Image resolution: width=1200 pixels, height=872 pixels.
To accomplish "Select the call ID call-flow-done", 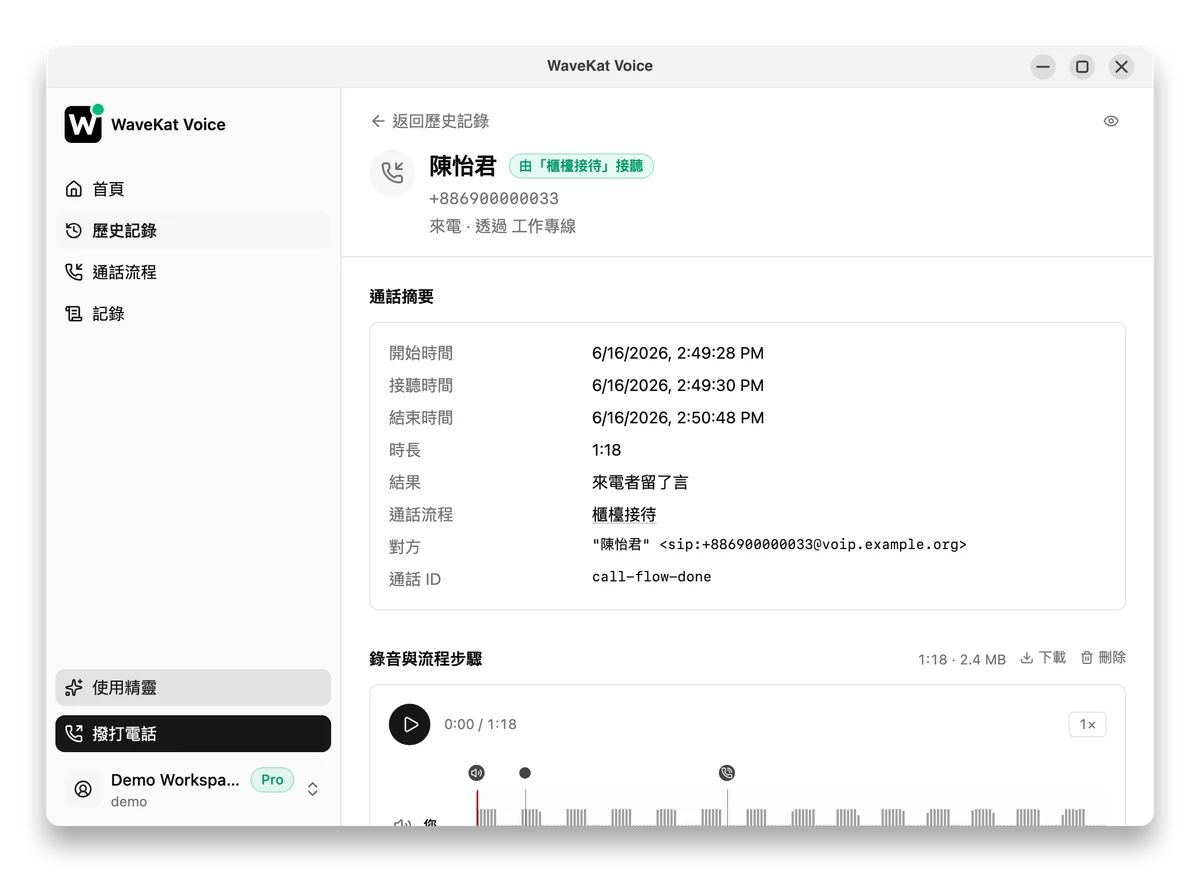I will [x=652, y=577].
